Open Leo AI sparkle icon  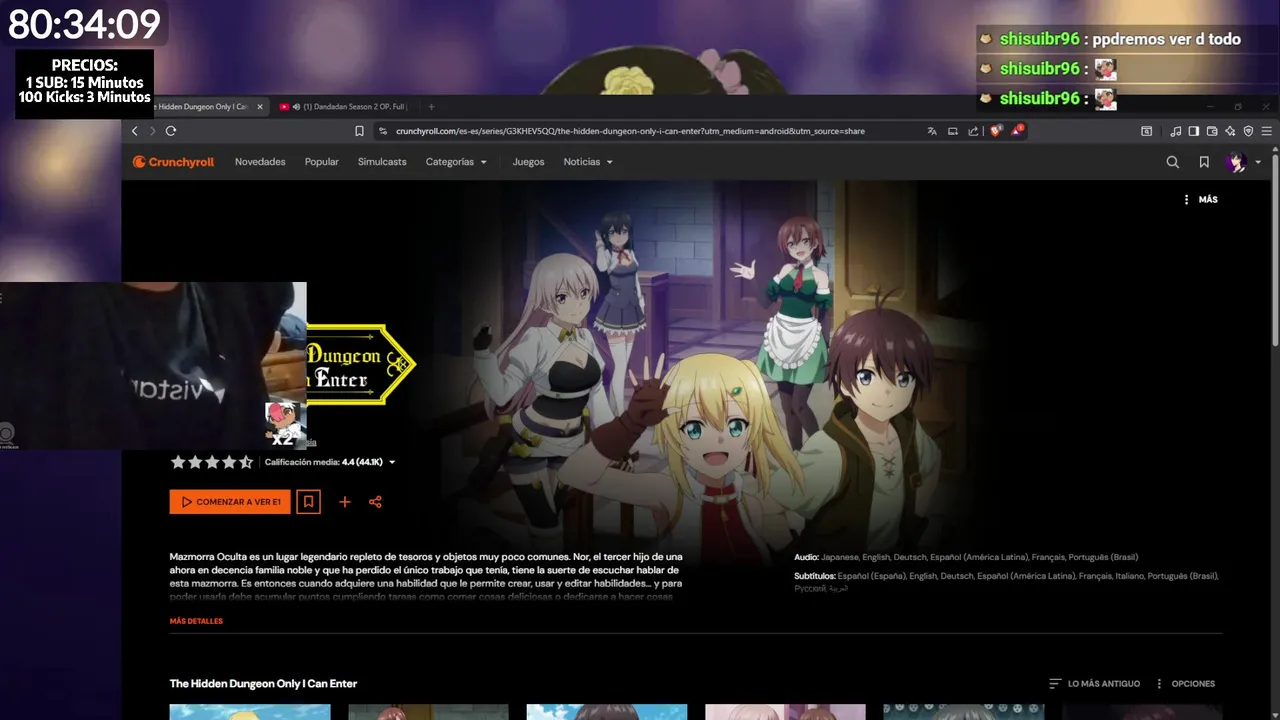tap(1230, 131)
